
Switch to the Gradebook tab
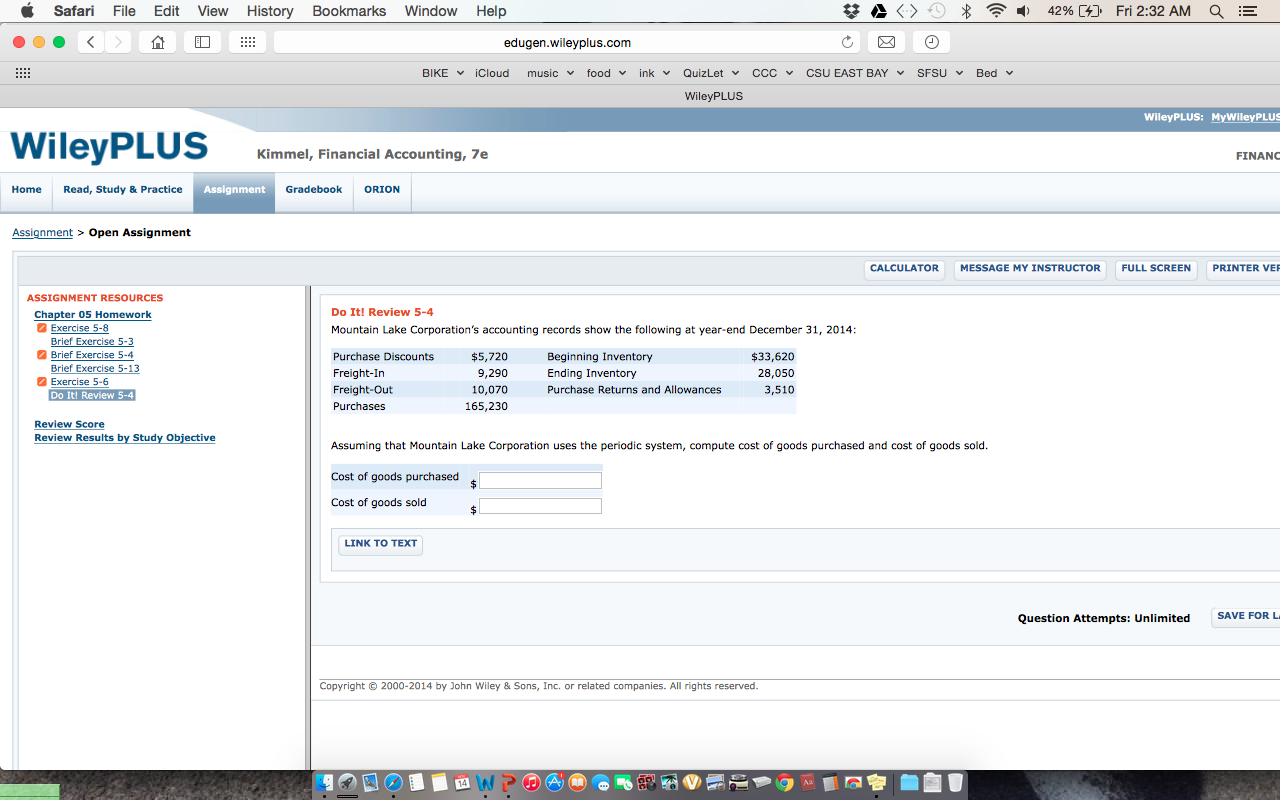[x=314, y=190]
